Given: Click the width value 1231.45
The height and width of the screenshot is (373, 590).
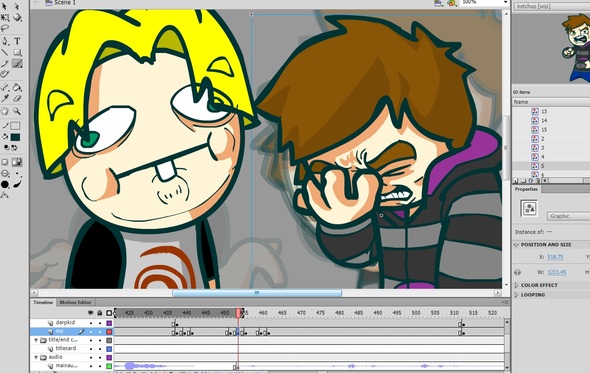Looking at the screenshot, I should pyautogui.click(x=557, y=272).
